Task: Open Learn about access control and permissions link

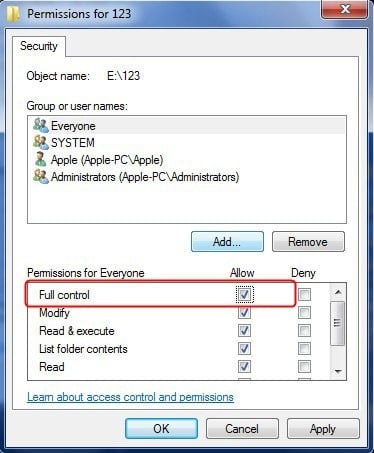Action: (x=130, y=397)
